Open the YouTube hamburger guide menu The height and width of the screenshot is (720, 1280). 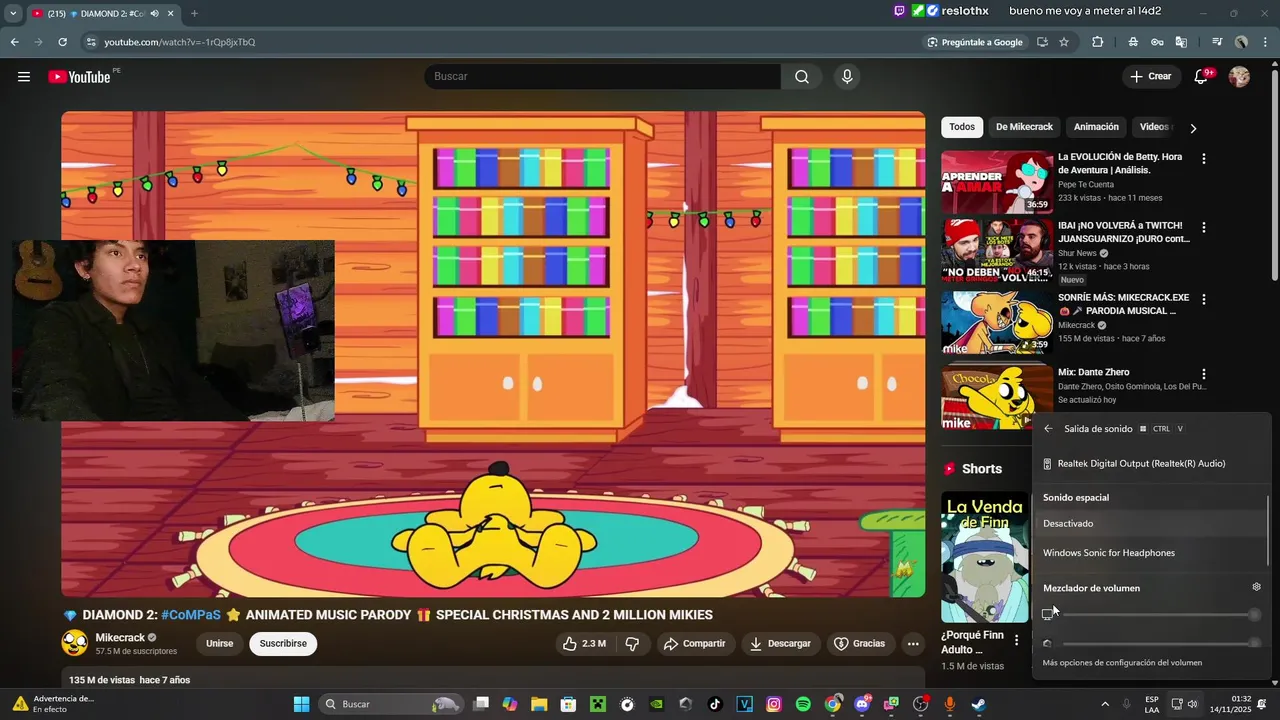tap(24, 77)
